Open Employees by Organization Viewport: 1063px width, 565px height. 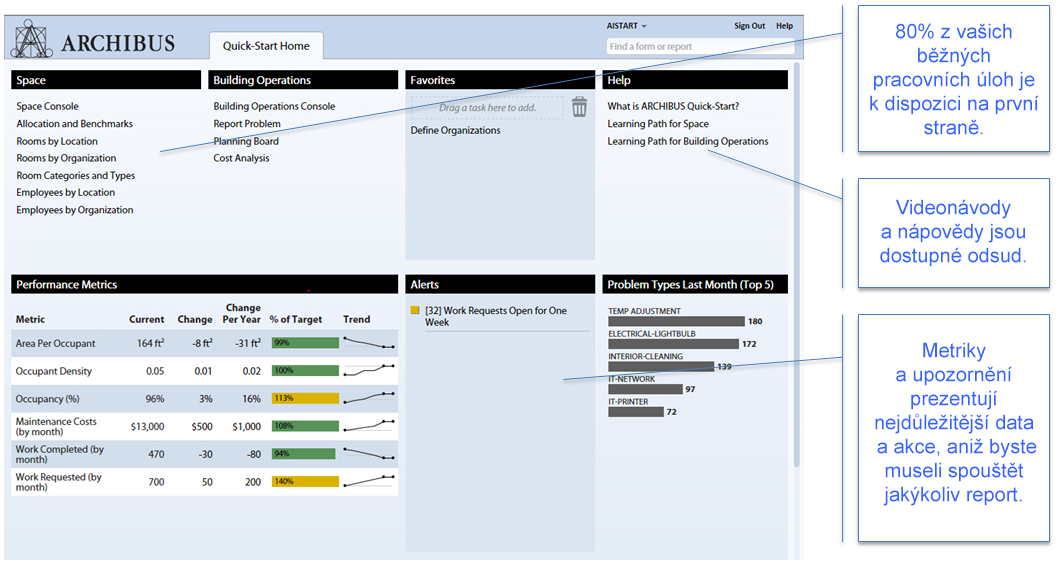click(75, 210)
